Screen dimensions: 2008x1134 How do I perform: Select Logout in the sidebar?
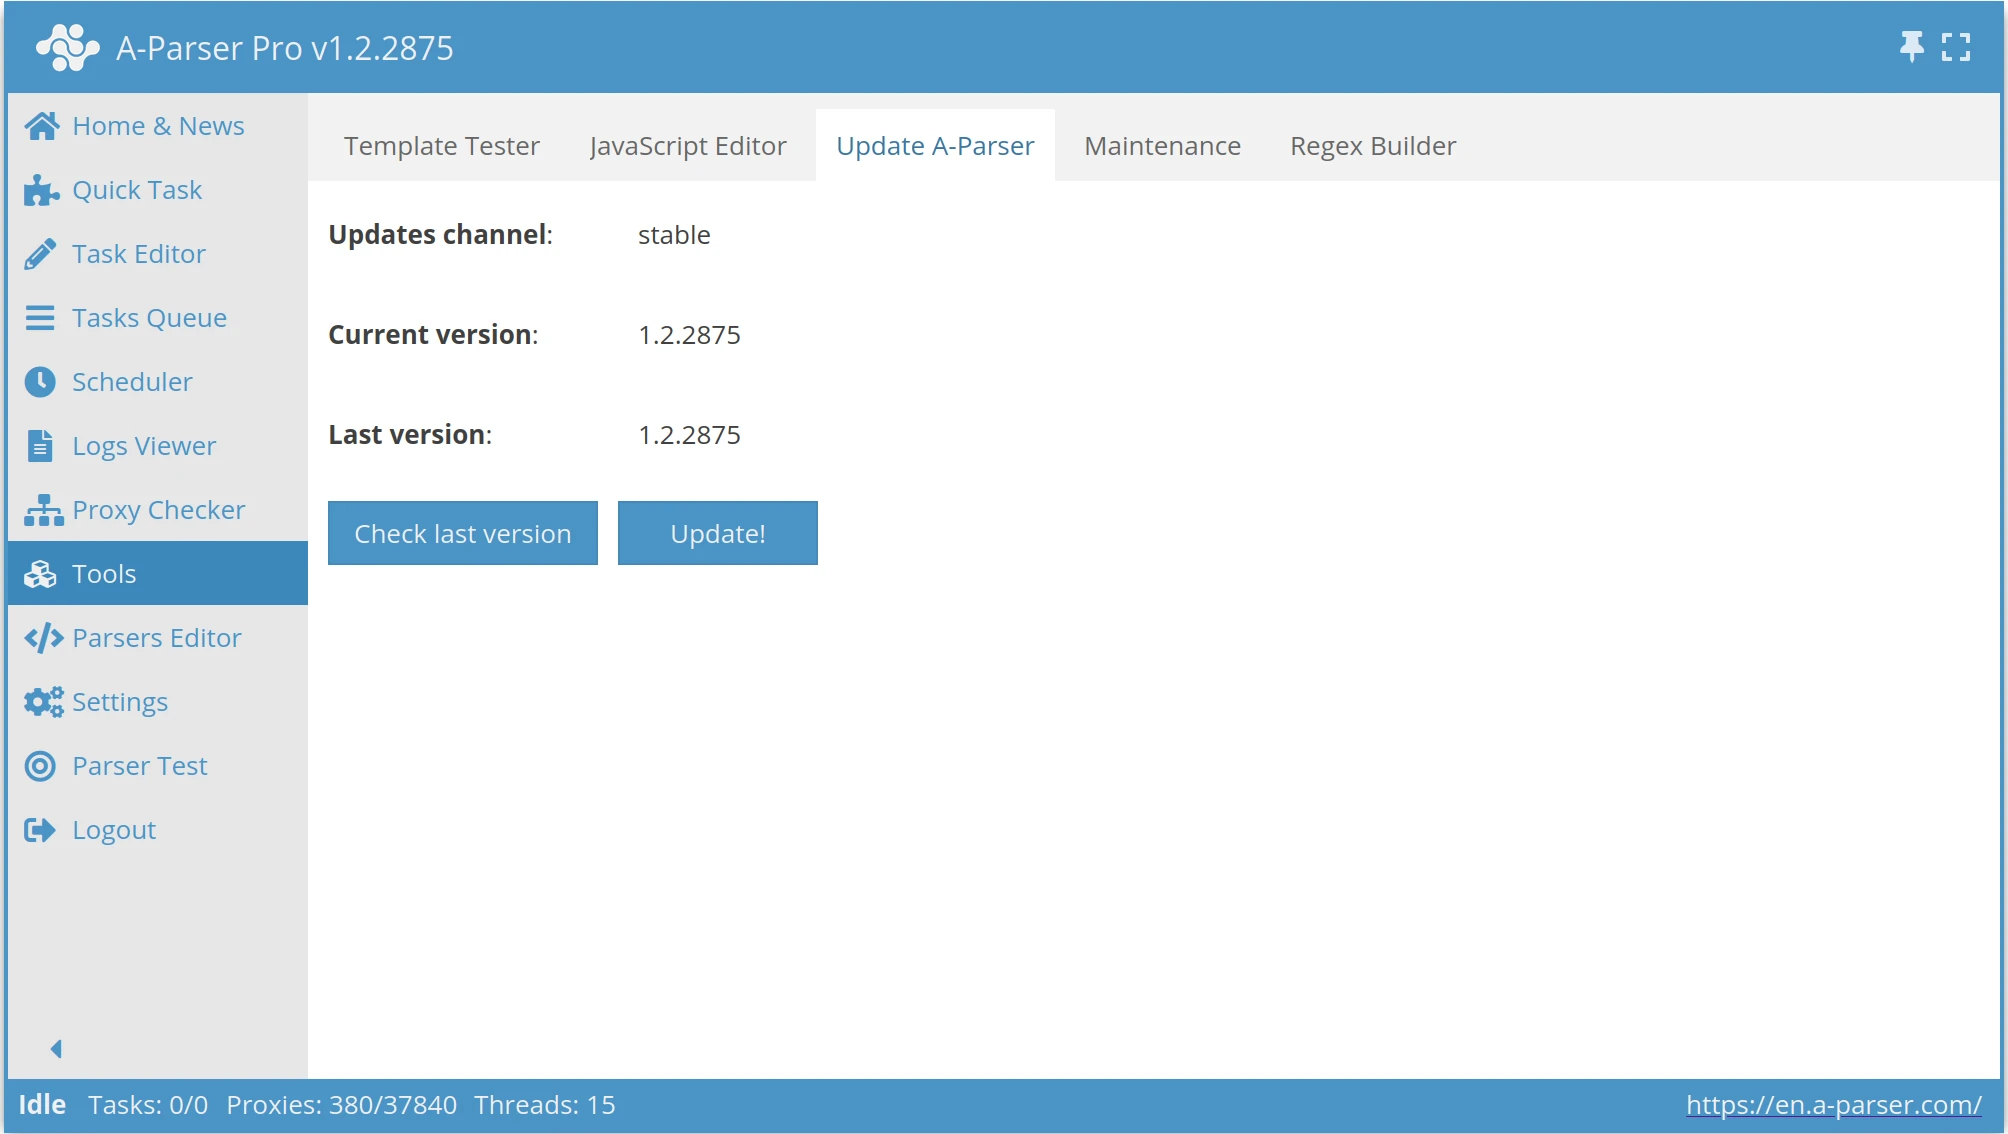coord(114,829)
